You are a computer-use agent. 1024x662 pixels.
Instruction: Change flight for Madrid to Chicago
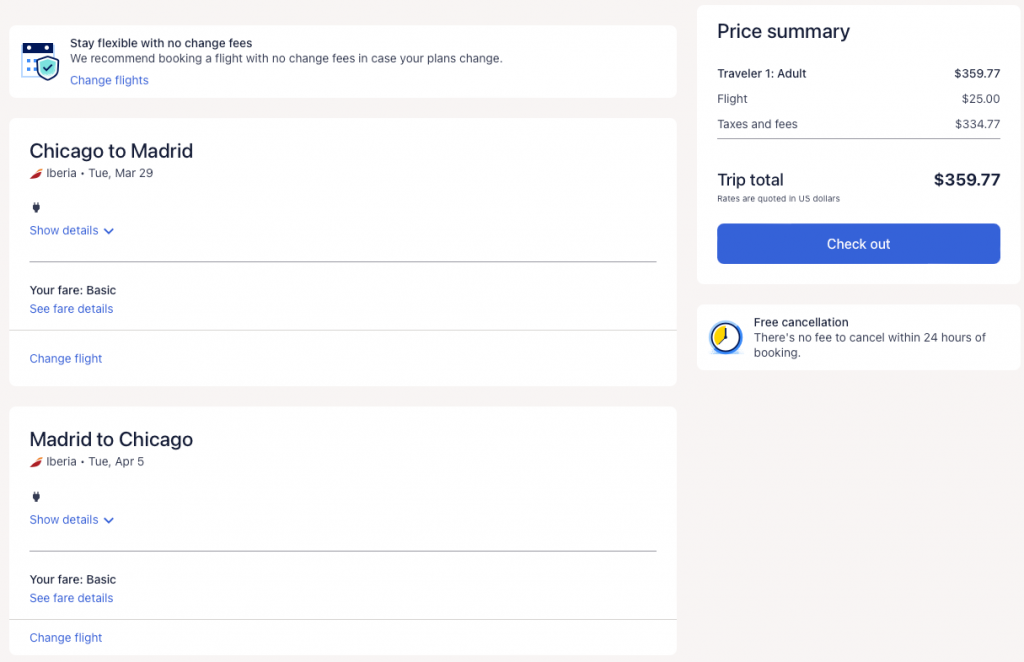click(x=66, y=638)
